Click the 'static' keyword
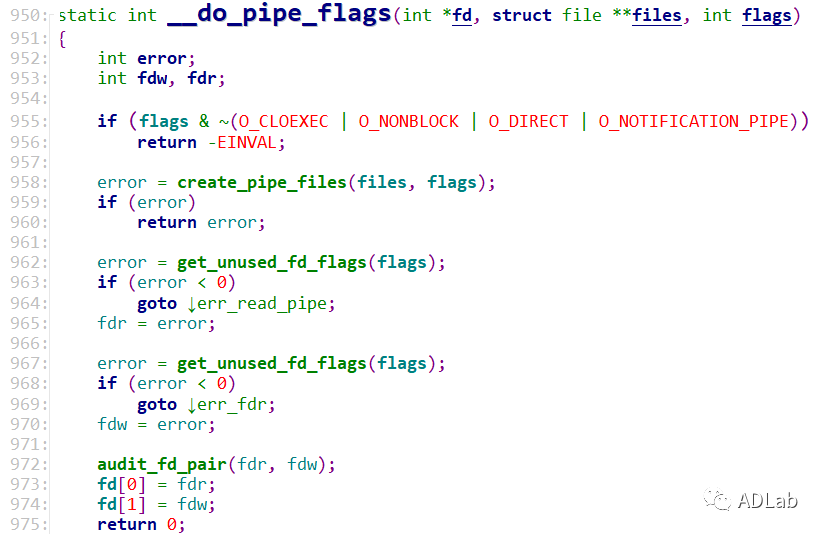The width and height of the screenshot is (824, 534). pos(87,15)
